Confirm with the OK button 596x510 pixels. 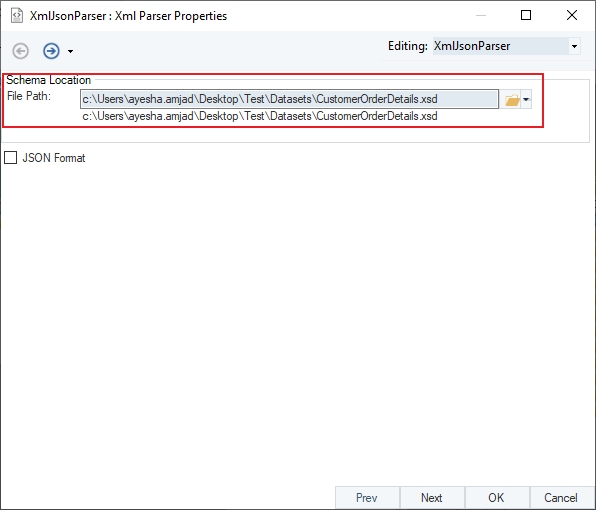click(496, 497)
